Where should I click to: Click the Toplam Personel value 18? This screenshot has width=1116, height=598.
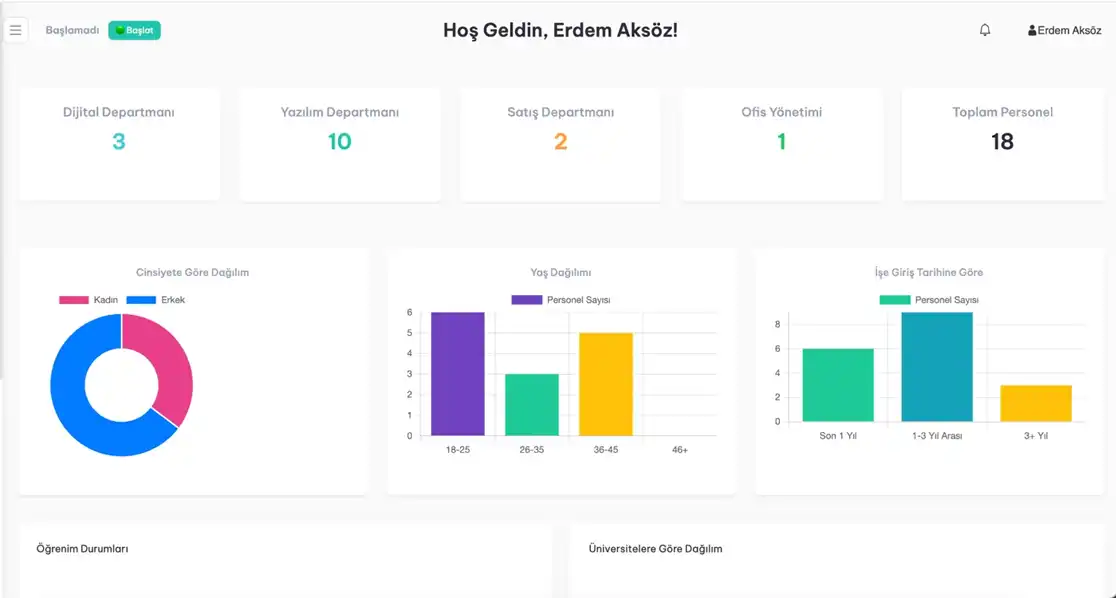(x=1002, y=142)
